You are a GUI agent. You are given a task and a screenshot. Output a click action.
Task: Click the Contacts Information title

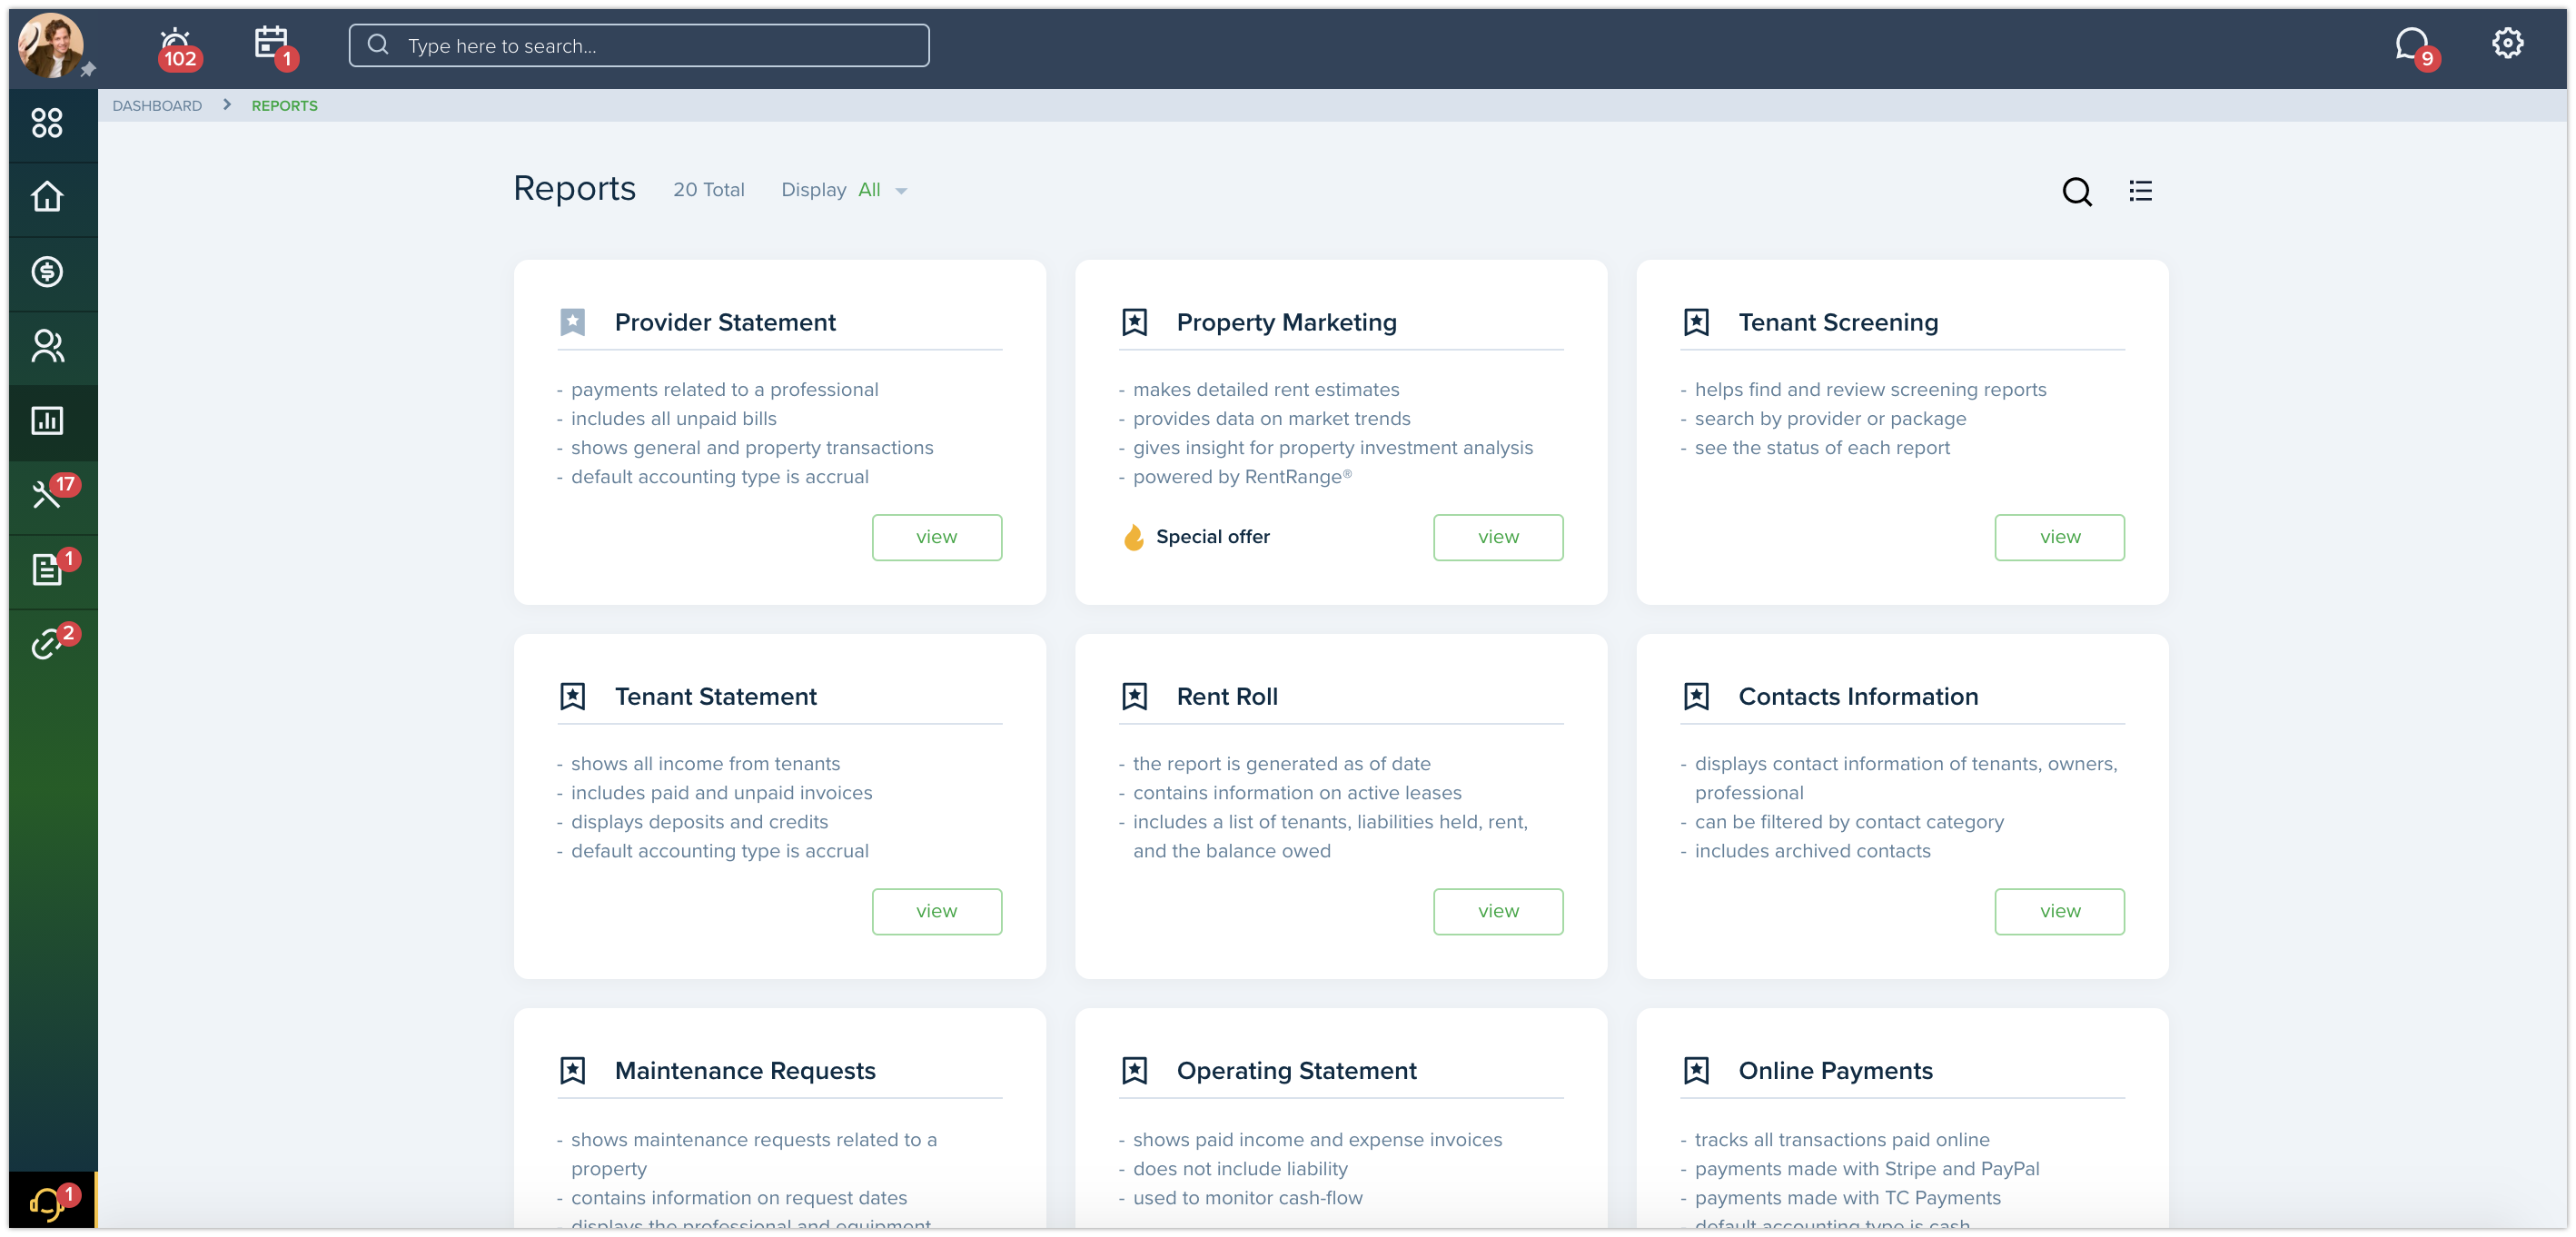click(1858, 696)
